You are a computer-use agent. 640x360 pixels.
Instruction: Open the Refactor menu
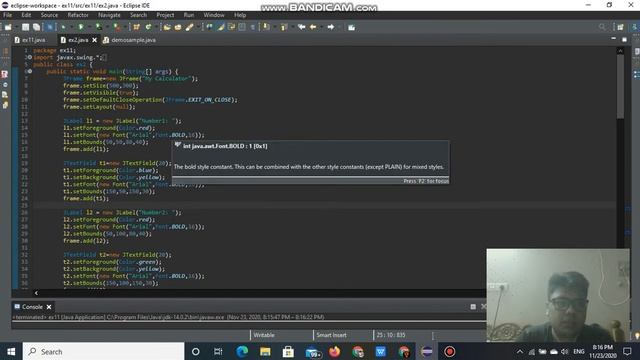tap(78, 15)
